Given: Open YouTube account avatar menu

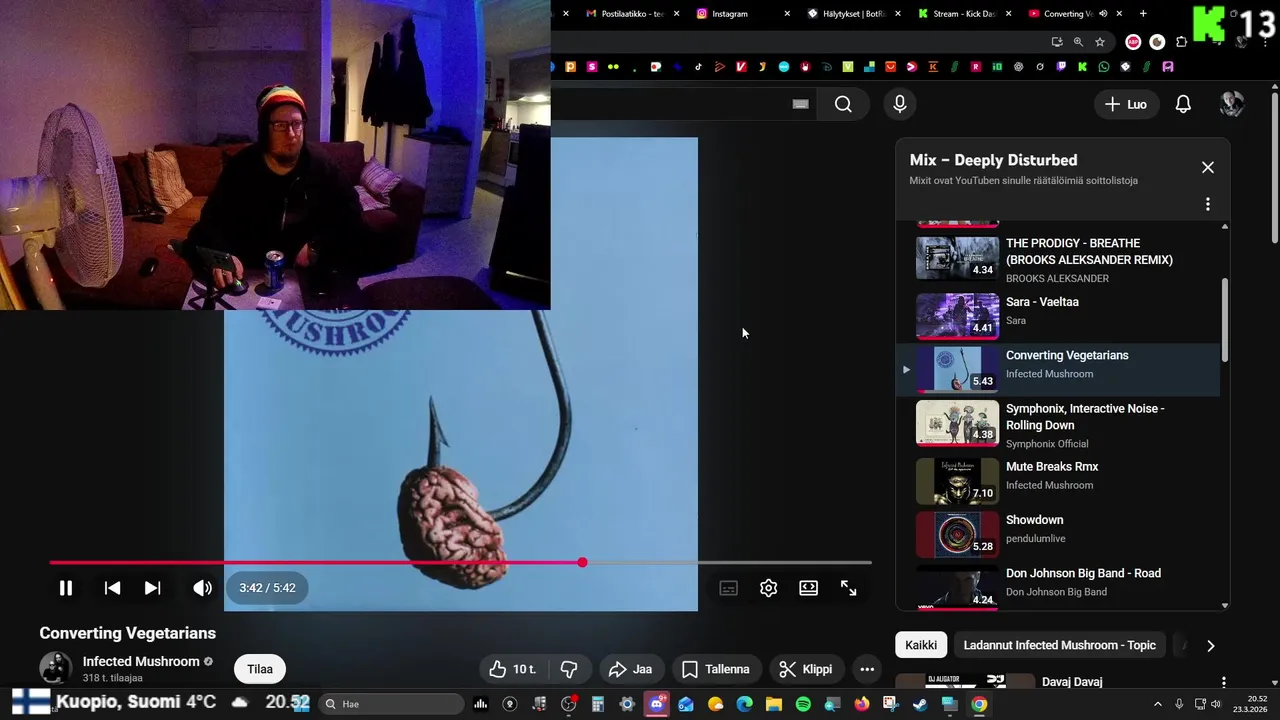Looking at the screenshot, I should tap(1232, 104).
